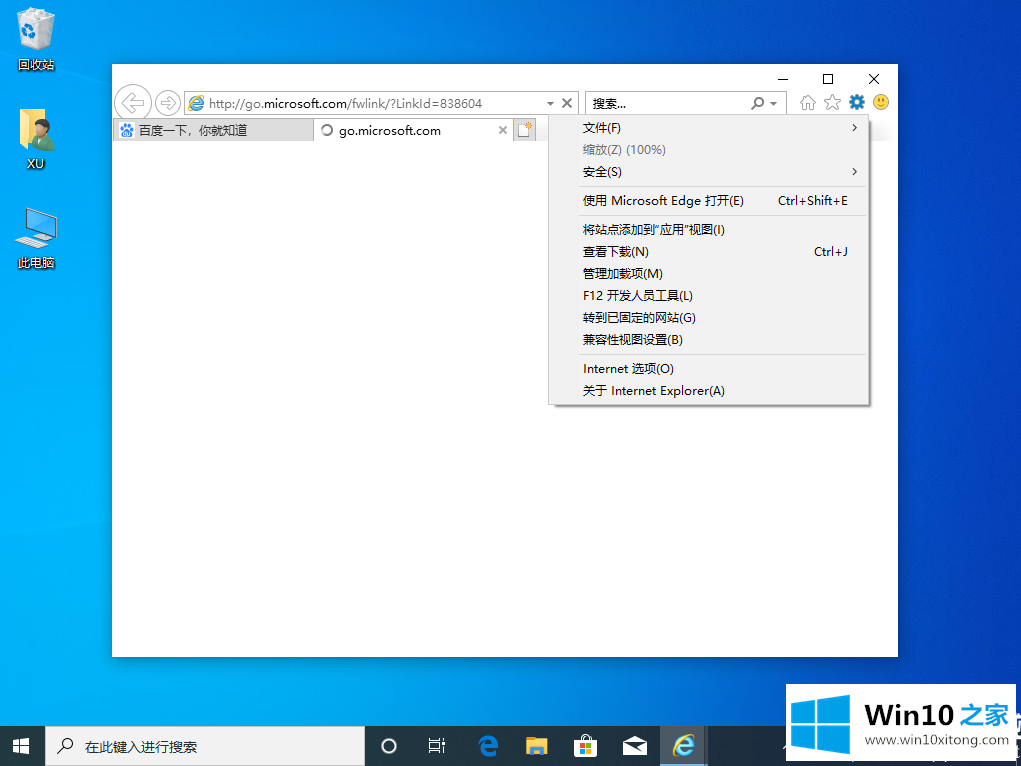The height and width of the screenshot is (766, 1021).
Task: Open 查看下载(N) menu entry
Action: tap(709, 251)
